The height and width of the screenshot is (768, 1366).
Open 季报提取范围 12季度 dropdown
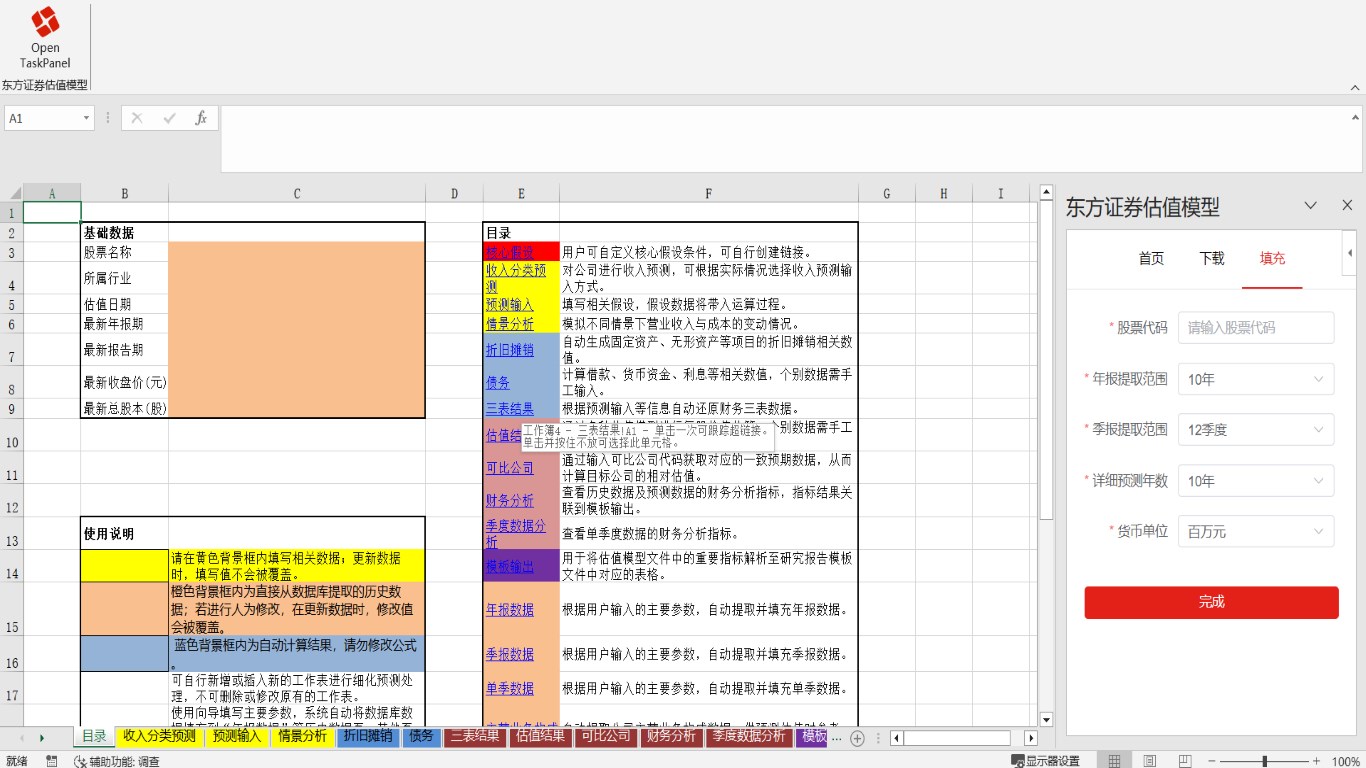point(1256,430)
